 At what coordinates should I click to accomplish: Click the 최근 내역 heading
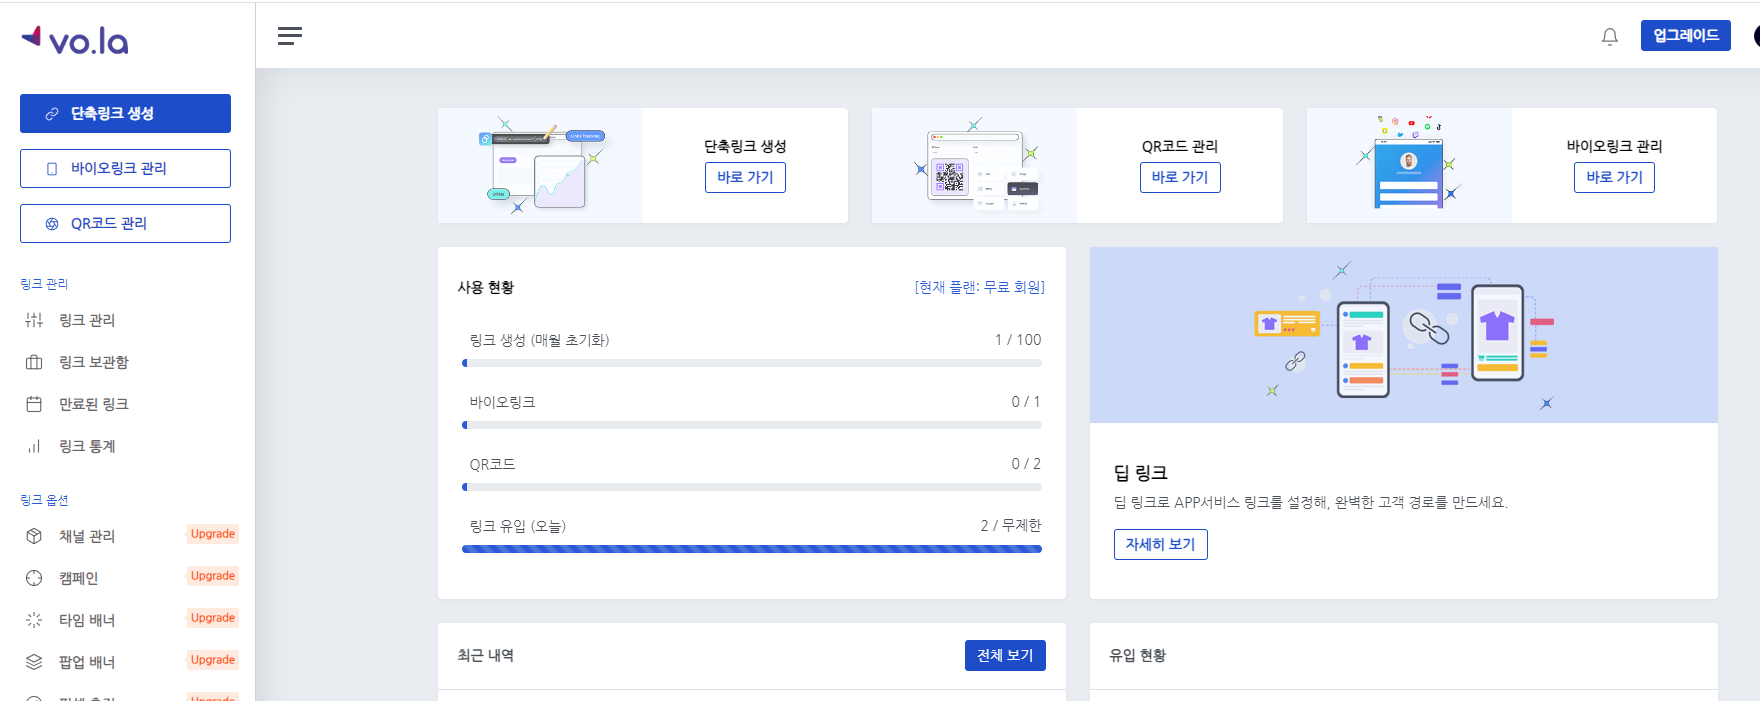pos(486,655)
